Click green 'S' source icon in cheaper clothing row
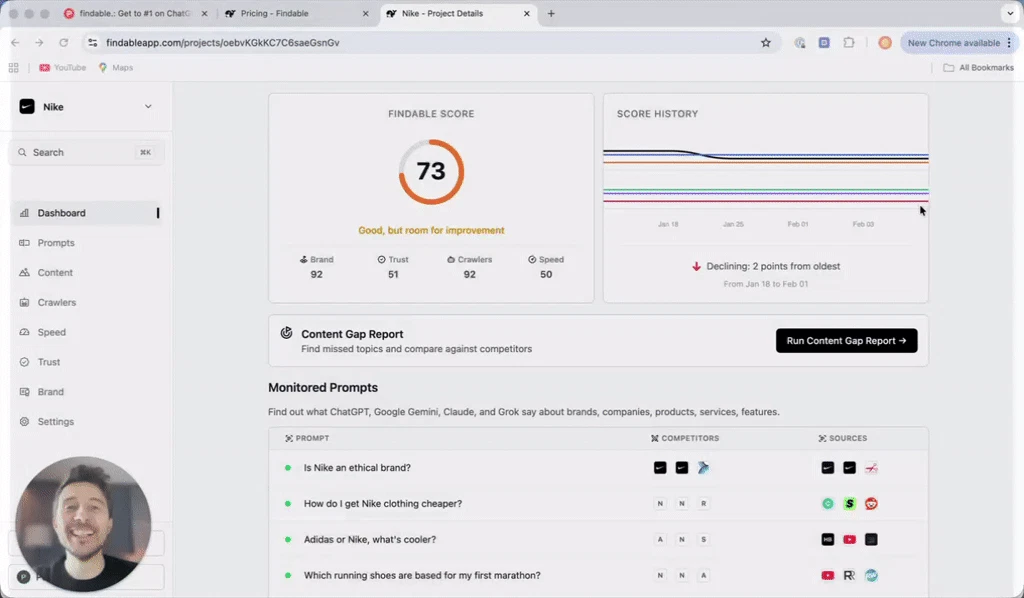Viewport: 1024px width, 598px height. pyautogui.click(x=849, y=503)
